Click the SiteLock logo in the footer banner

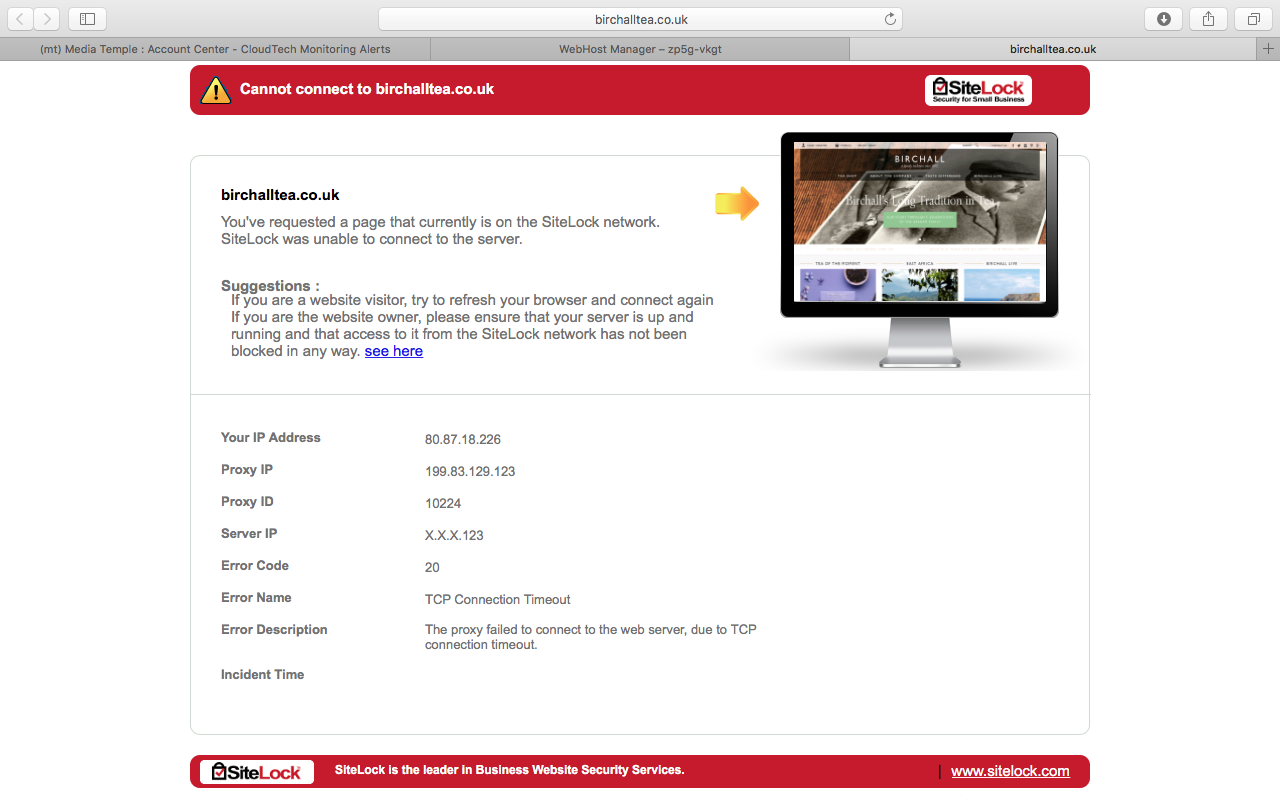(x=257, y=772)
